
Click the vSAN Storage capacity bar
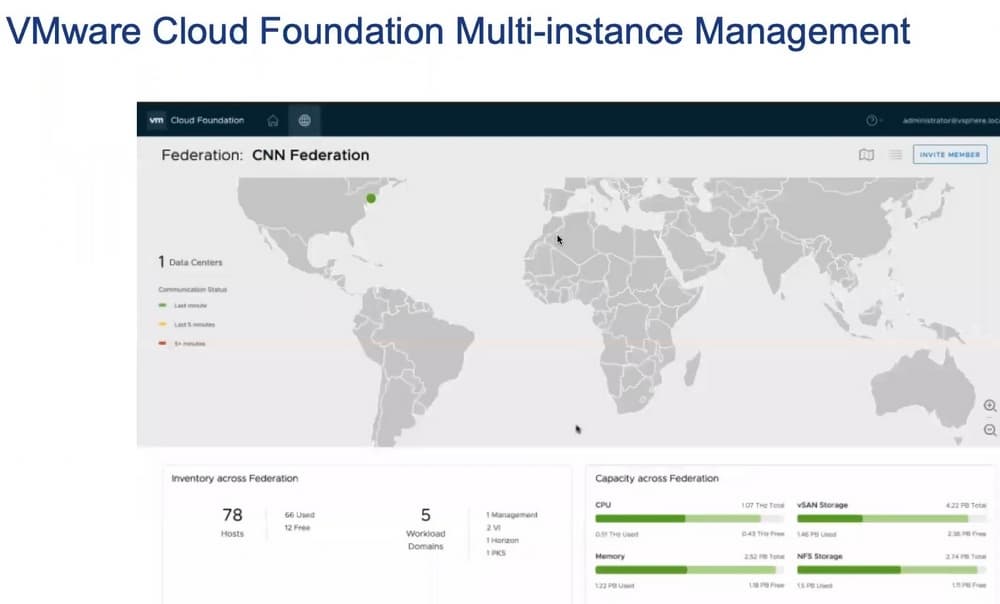point(891,519)
